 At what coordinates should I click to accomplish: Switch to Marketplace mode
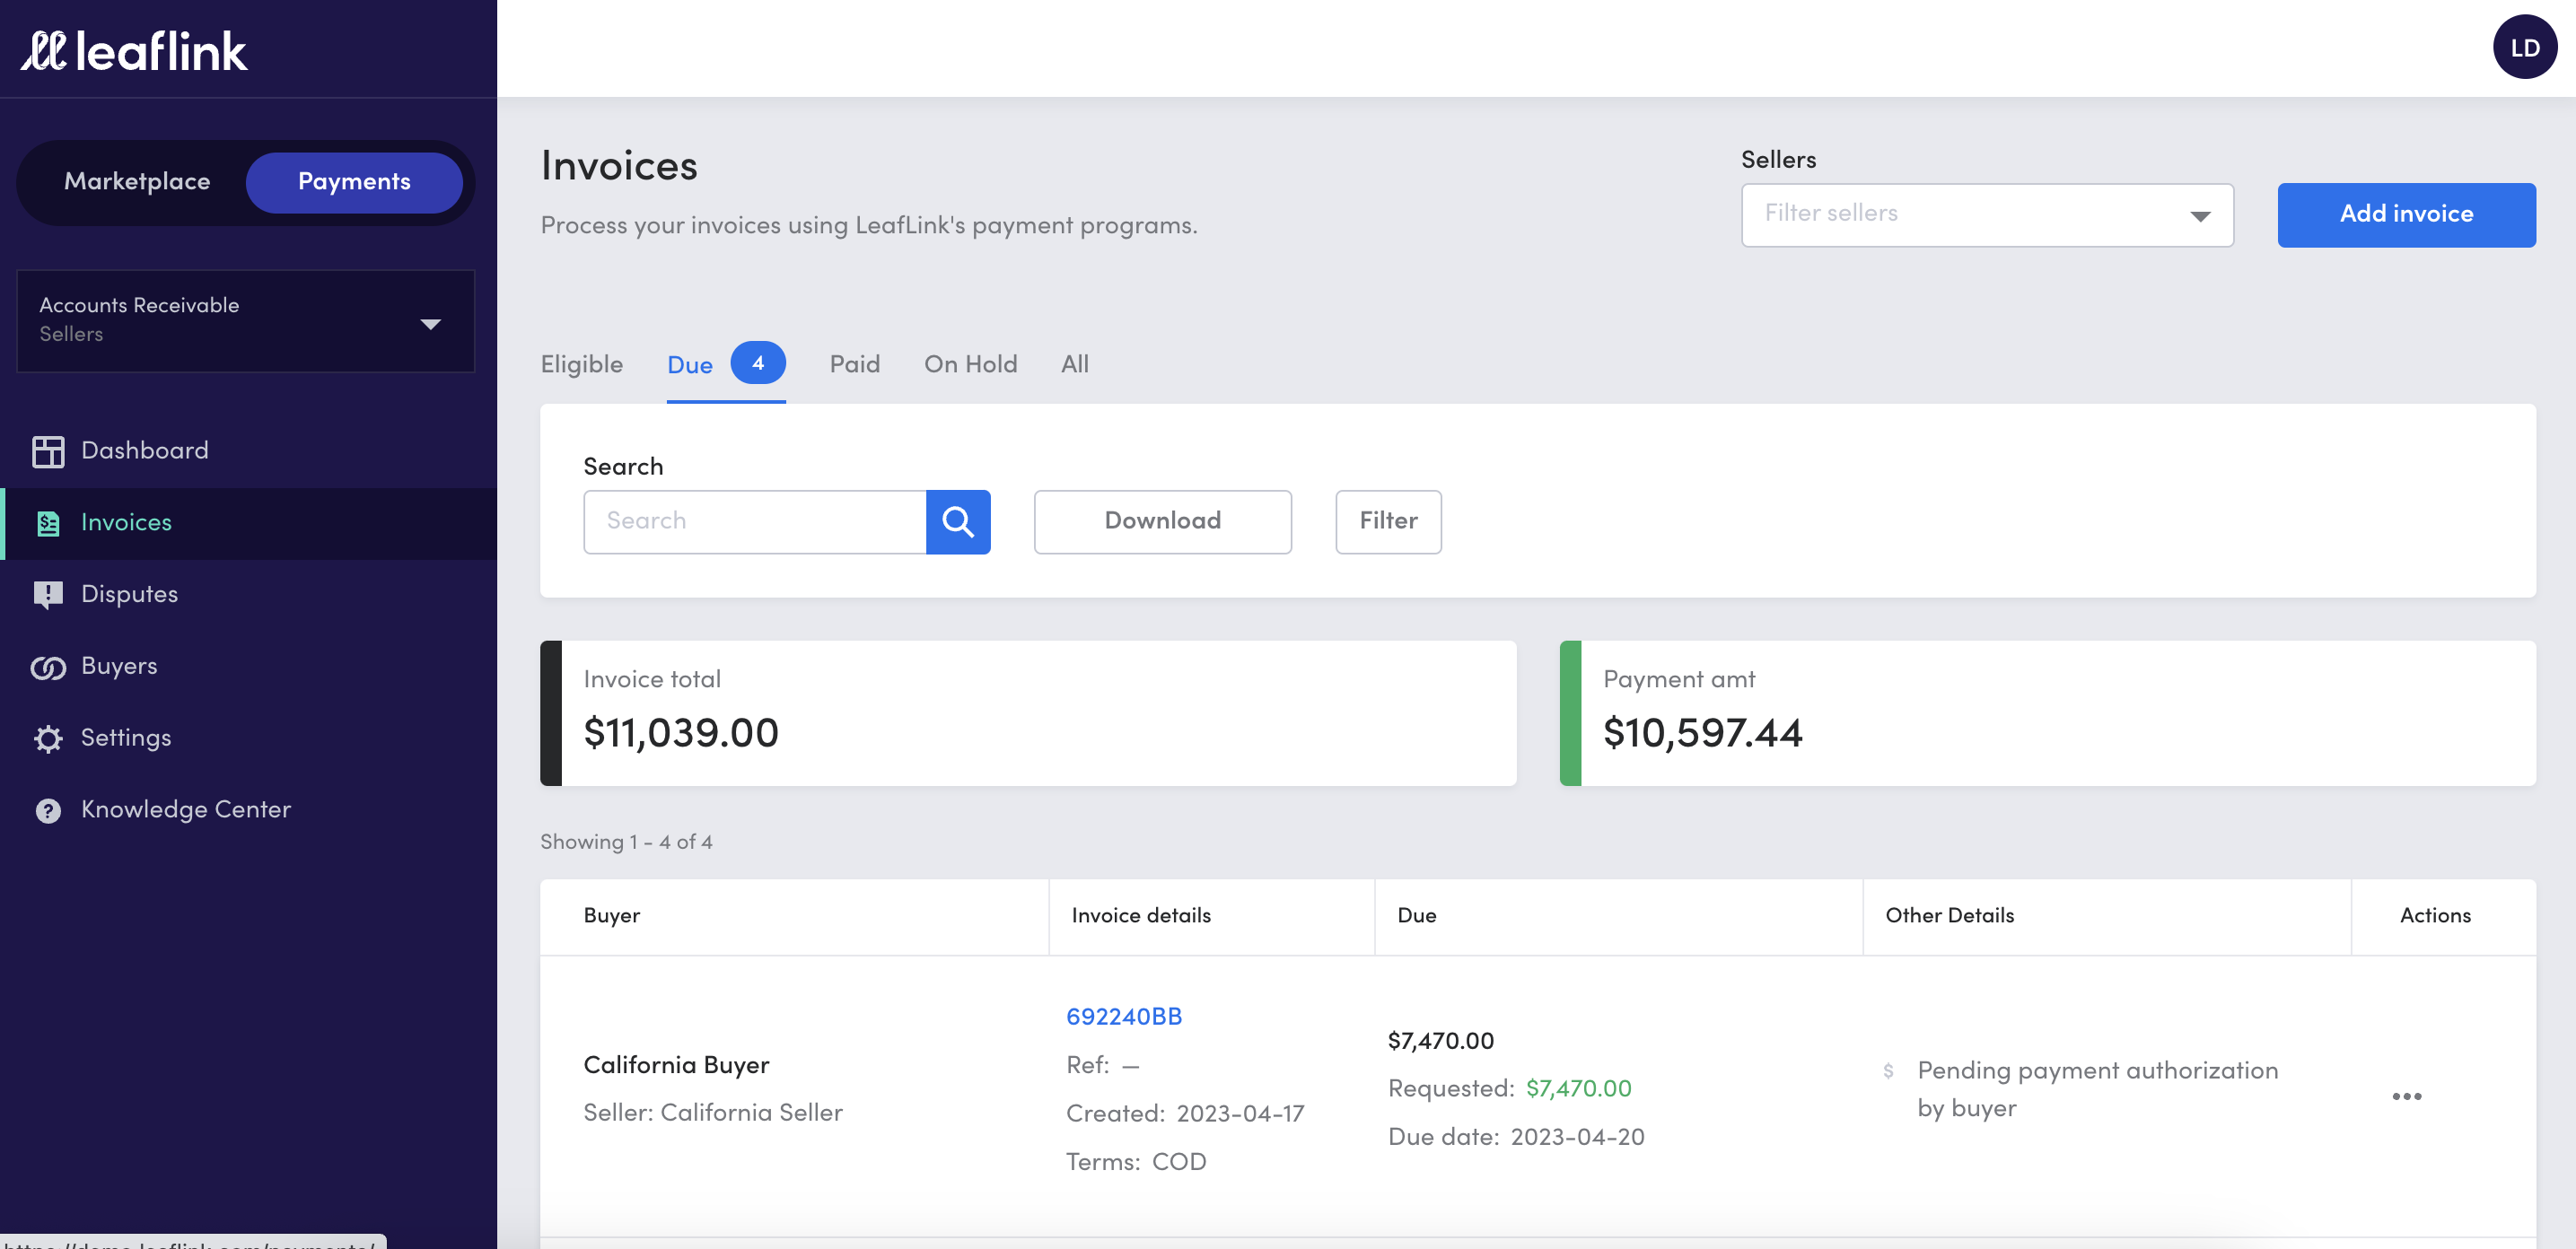click(x=137, y=182)
